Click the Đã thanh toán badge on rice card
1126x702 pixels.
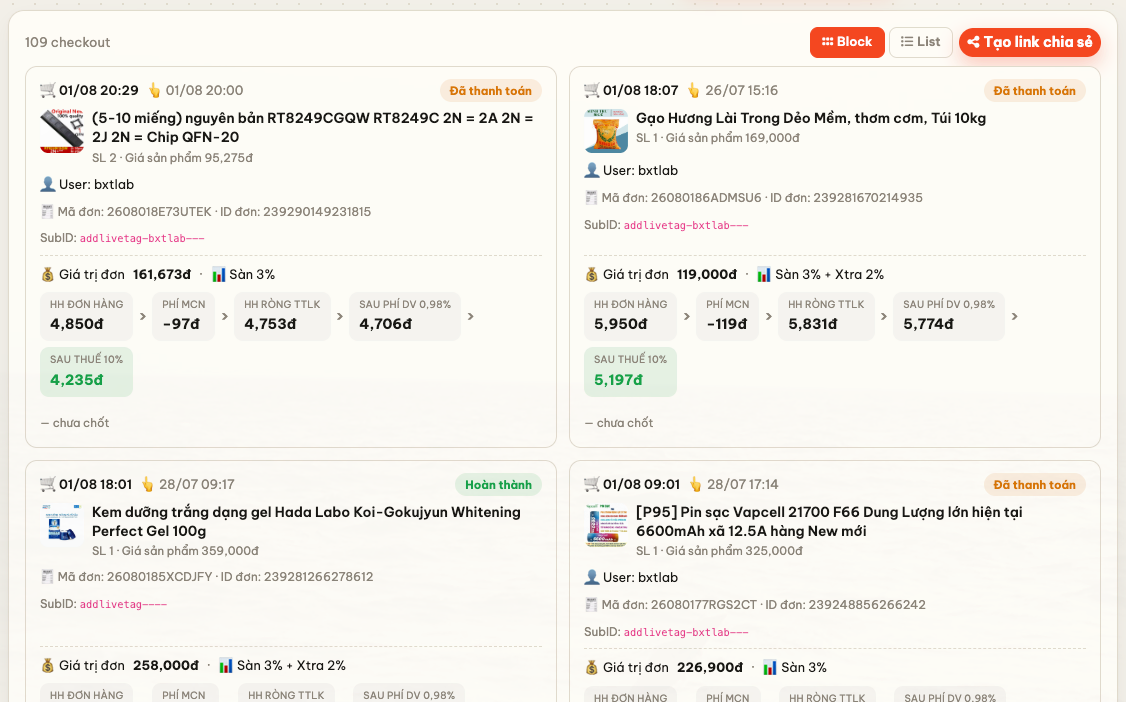(x=1034, y=91)
